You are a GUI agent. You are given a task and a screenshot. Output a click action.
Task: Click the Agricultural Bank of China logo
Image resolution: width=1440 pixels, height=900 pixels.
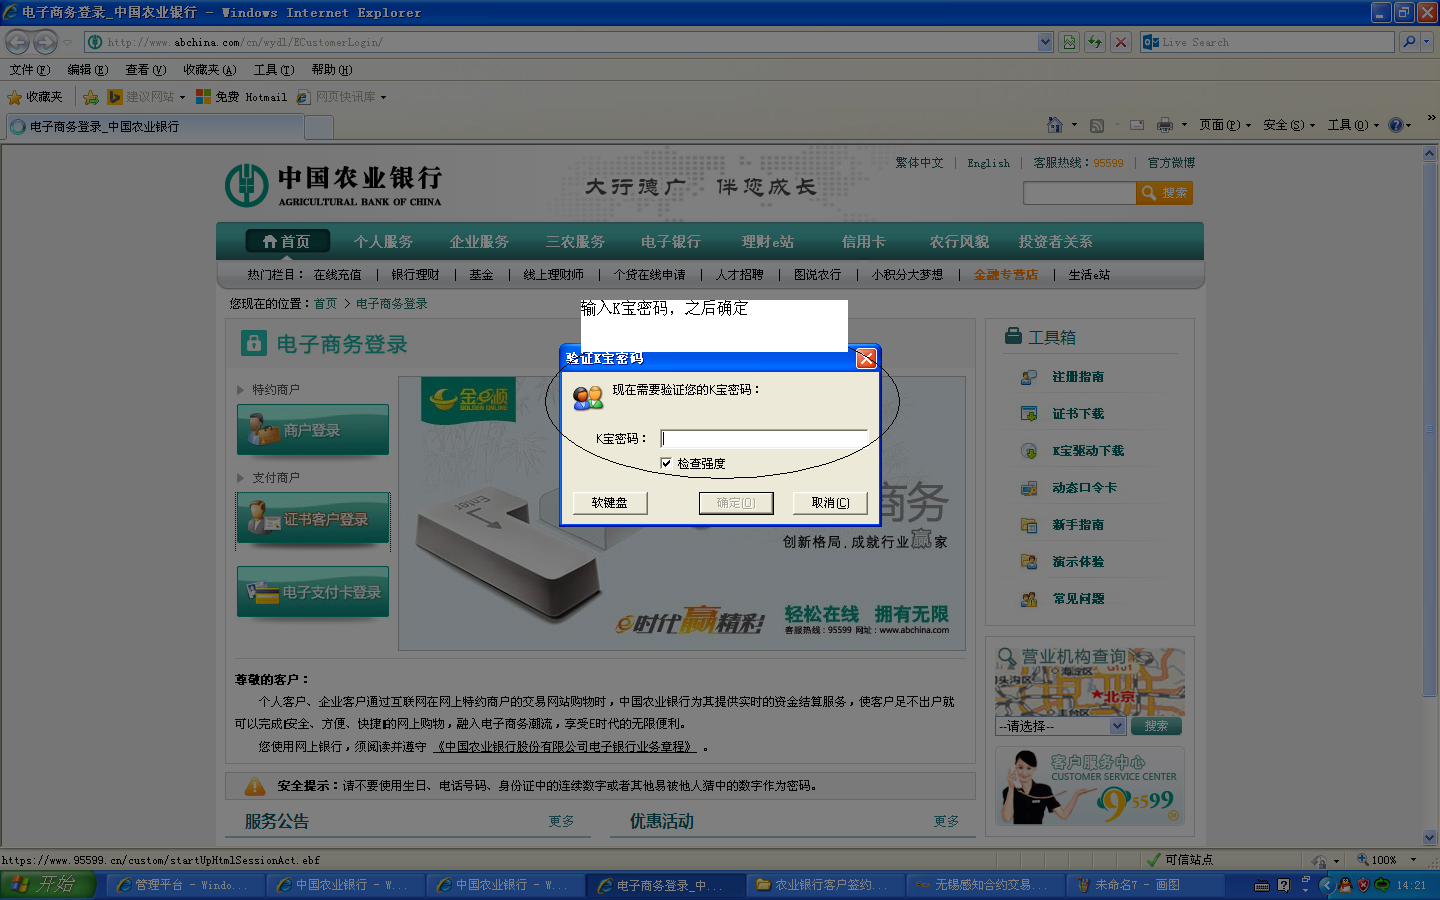pyautogui.click(x=333, y=185)
